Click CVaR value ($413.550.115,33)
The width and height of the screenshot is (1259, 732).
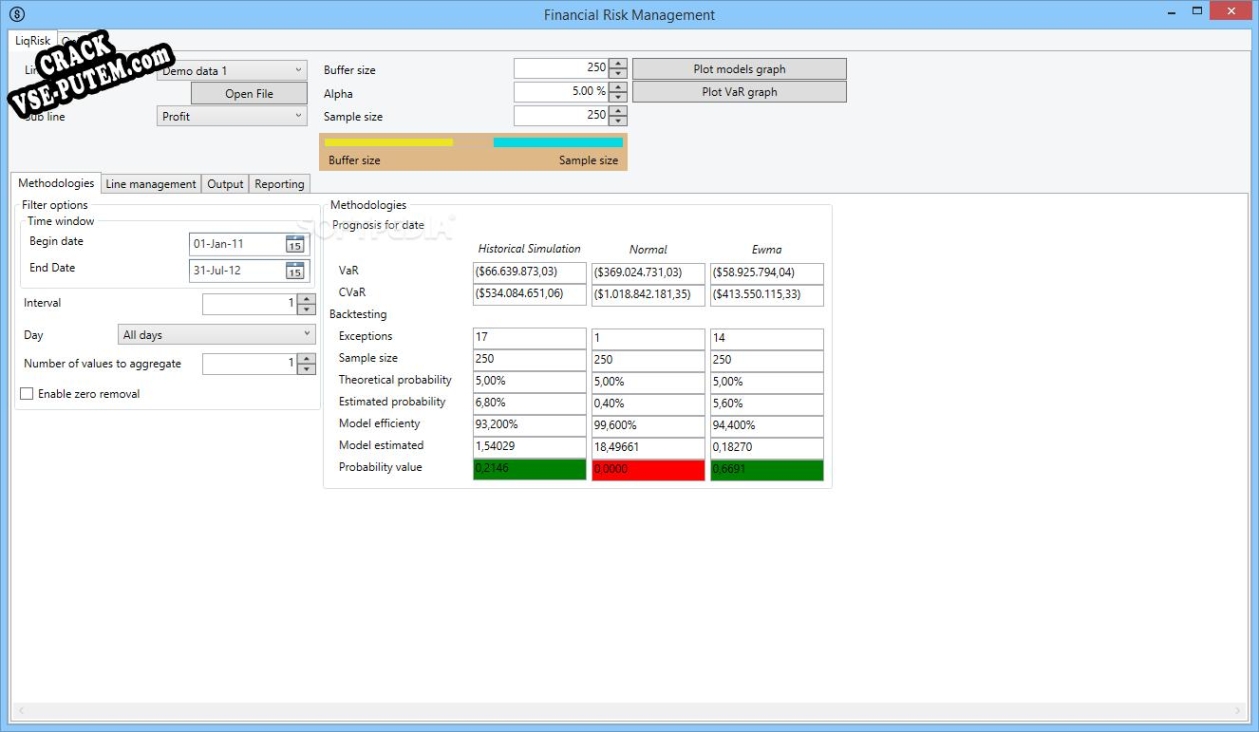click(x=767, y=295)
